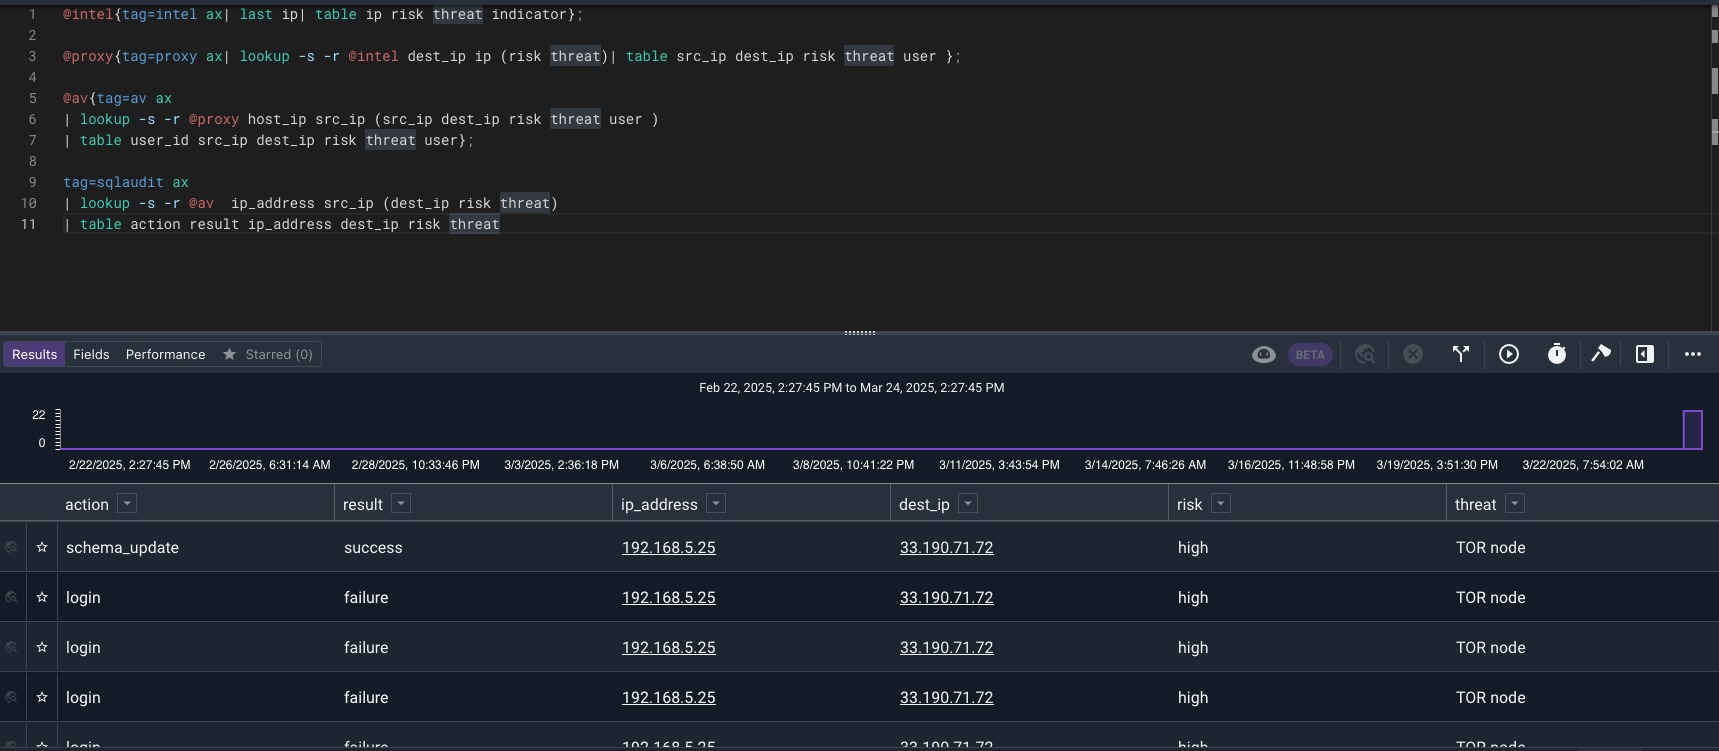Click the hammer tool icon

[1601, 354]
